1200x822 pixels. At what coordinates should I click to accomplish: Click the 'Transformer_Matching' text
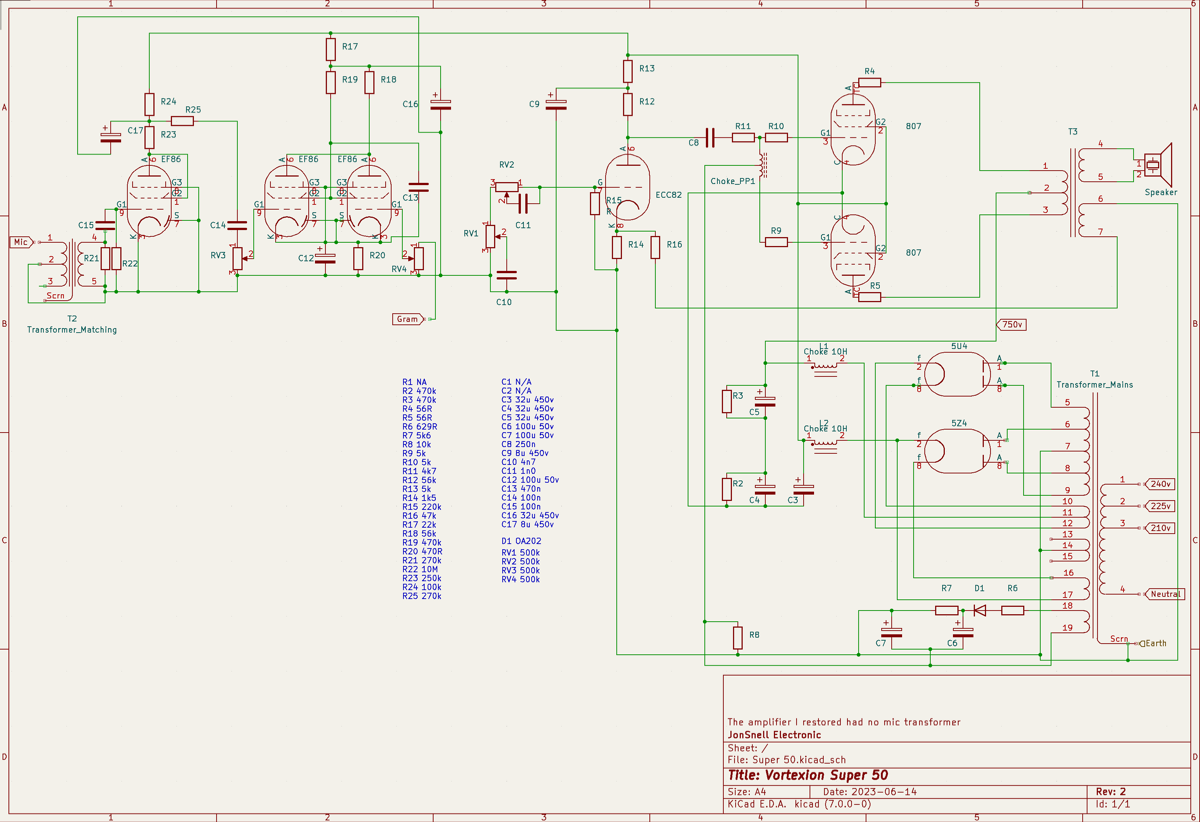tap(72, 330)
